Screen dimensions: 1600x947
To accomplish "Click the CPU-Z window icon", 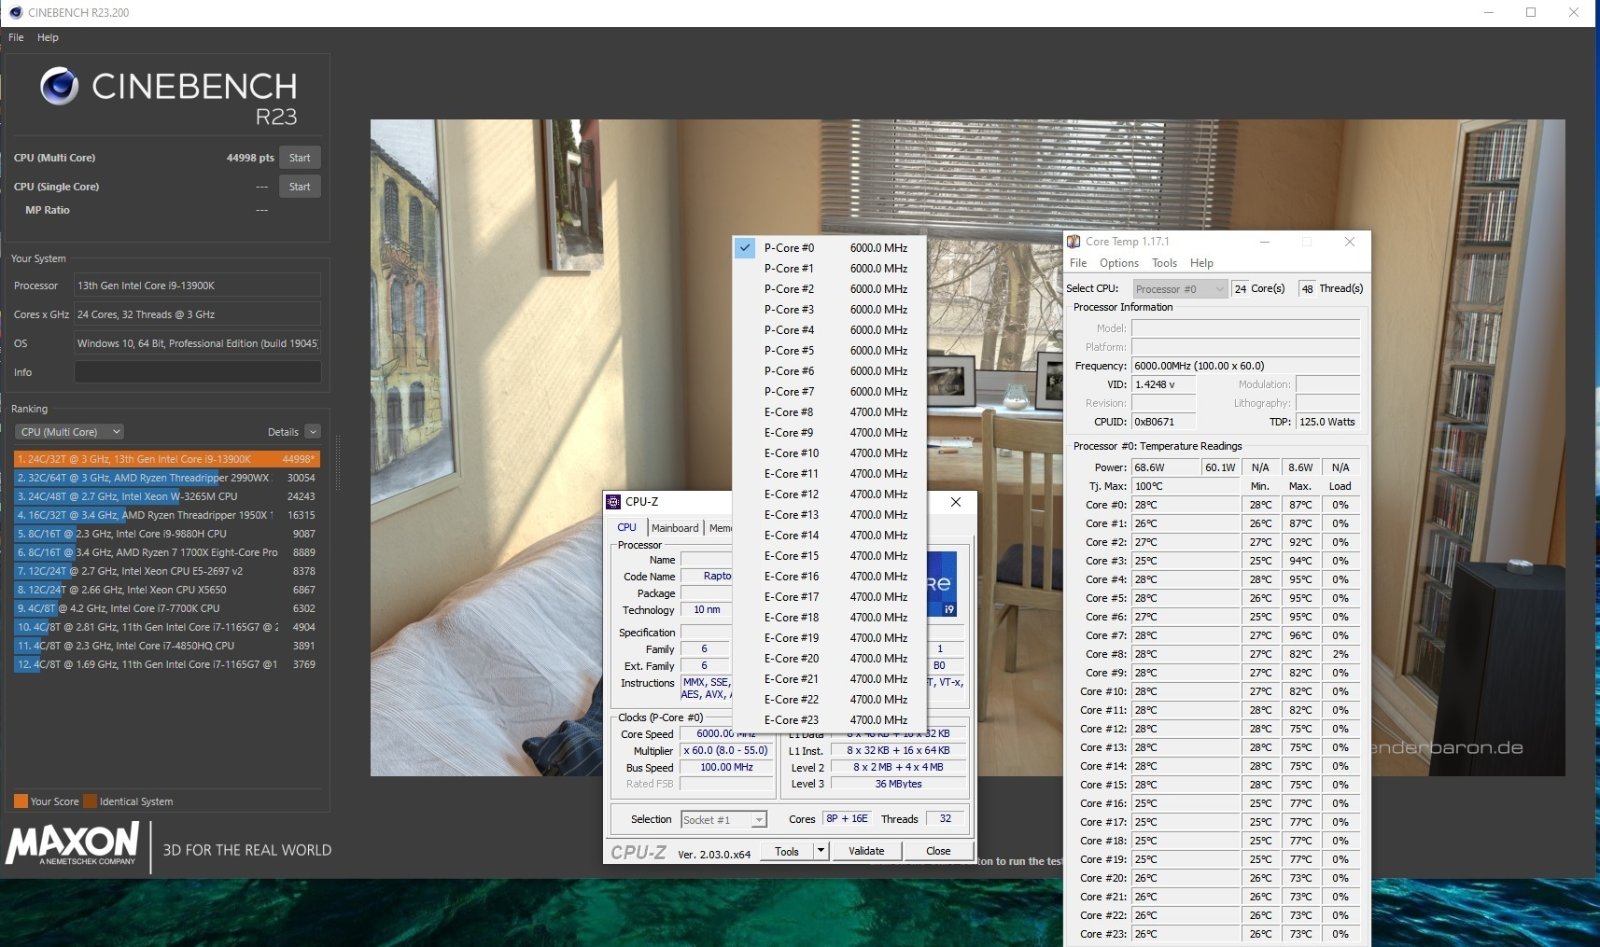I will point(614,502).
